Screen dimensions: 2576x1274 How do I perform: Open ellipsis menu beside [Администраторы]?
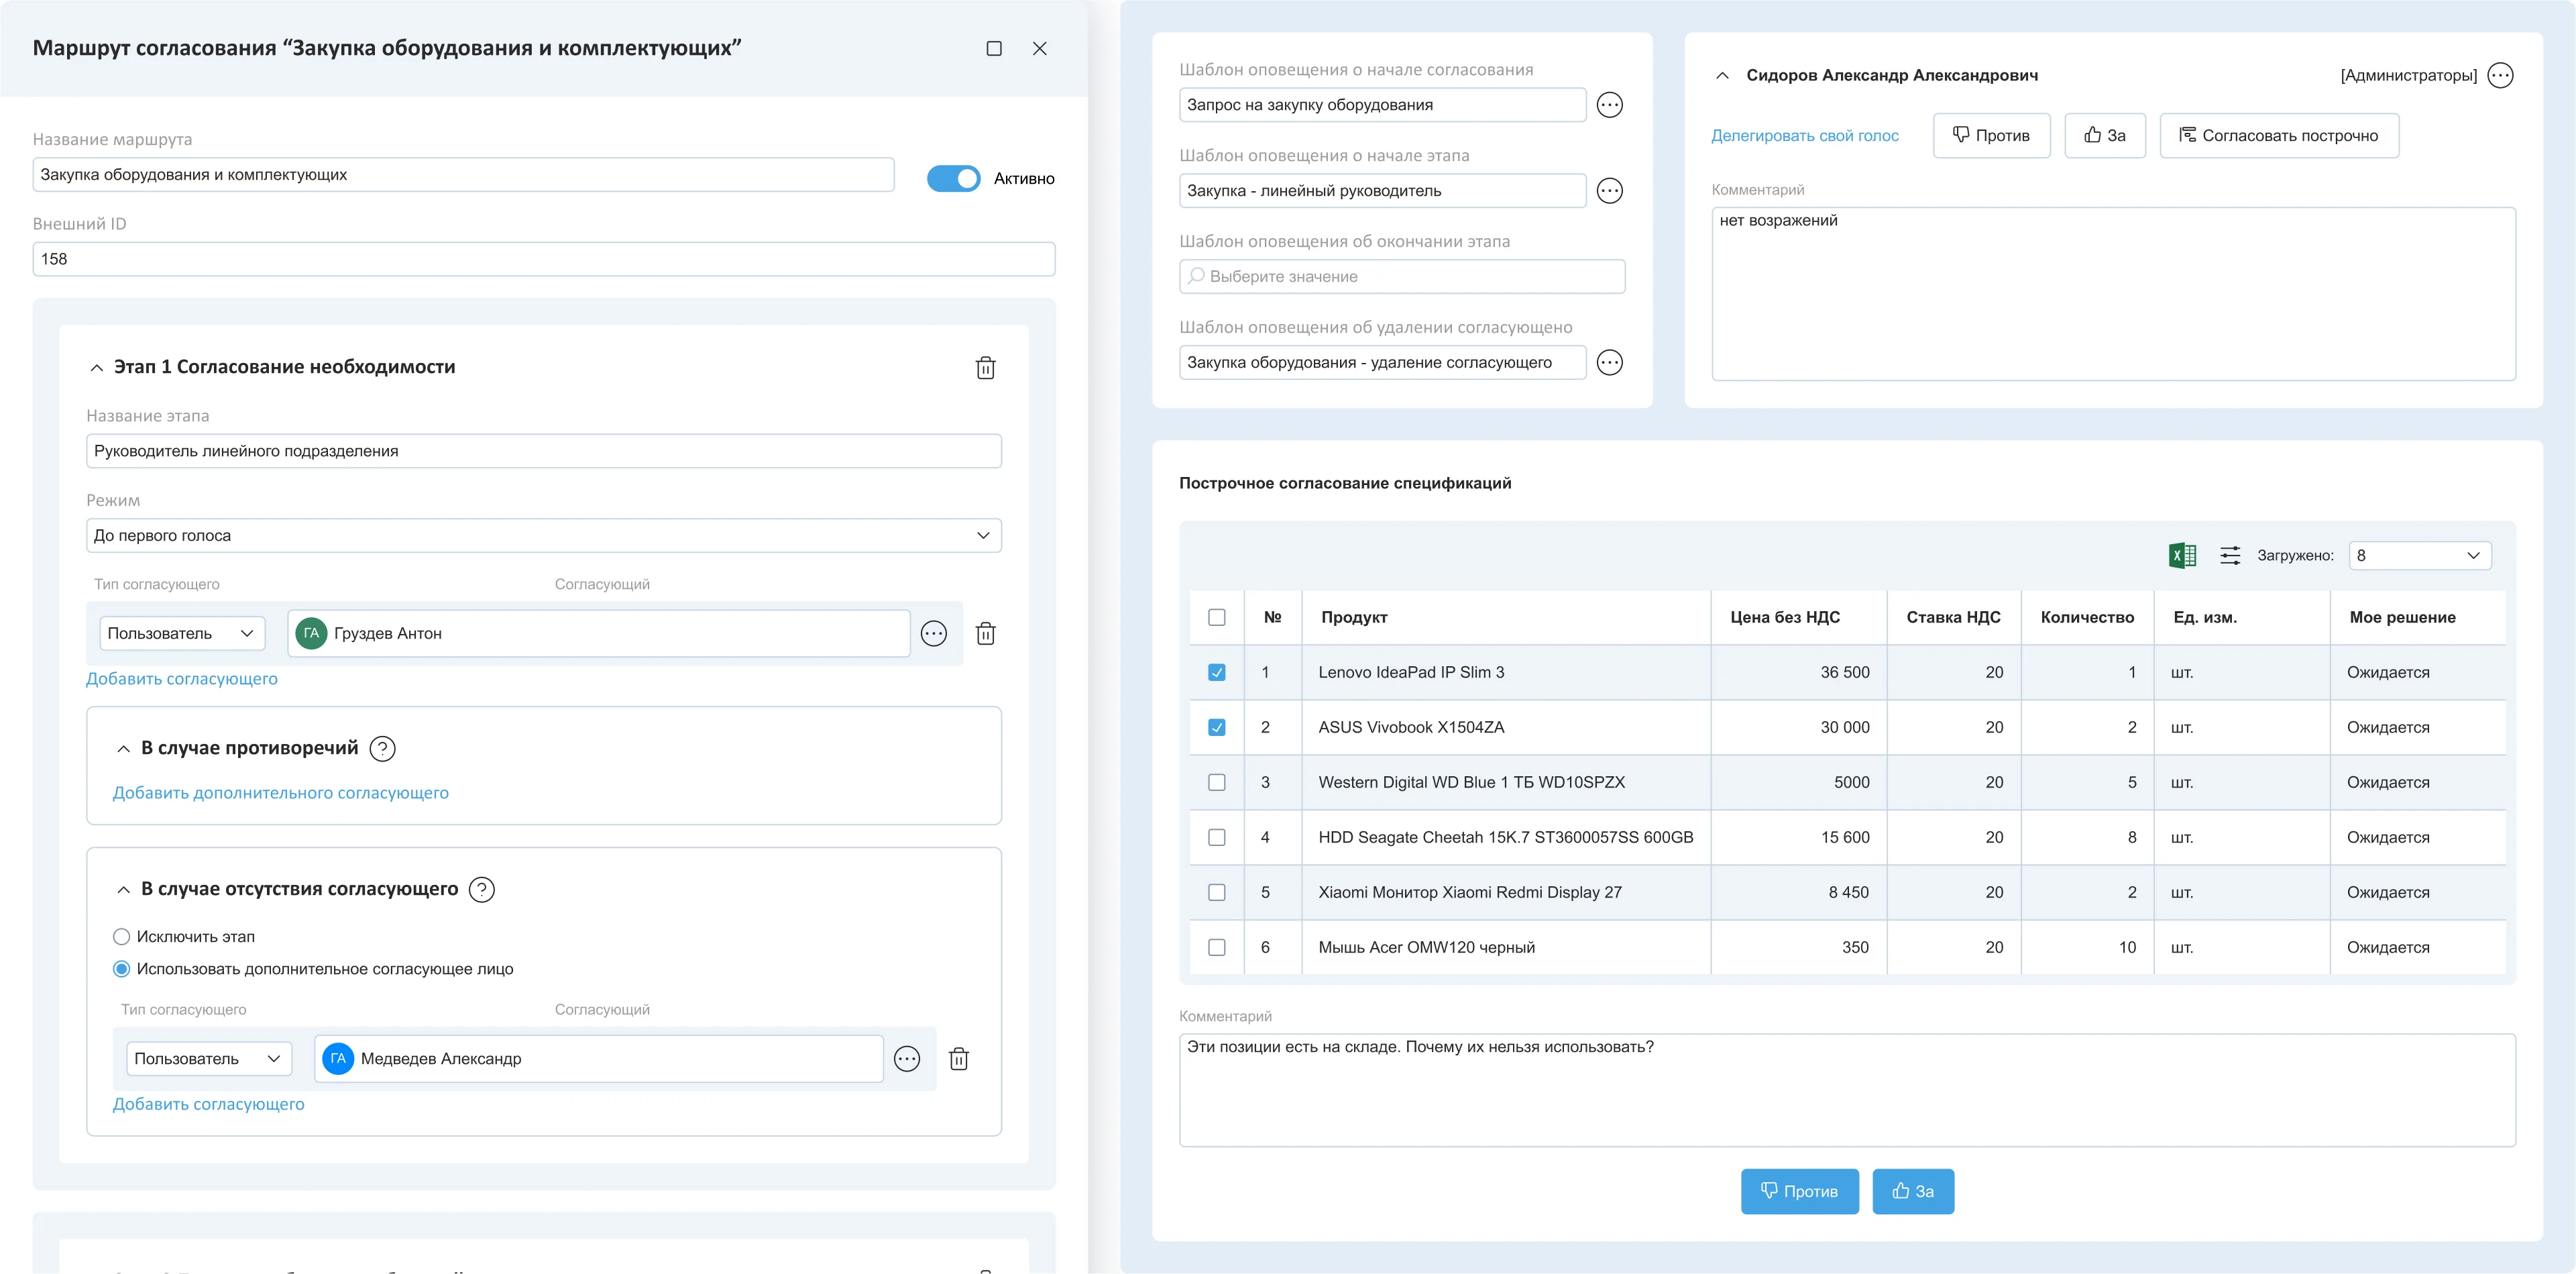coord(2500,76)
